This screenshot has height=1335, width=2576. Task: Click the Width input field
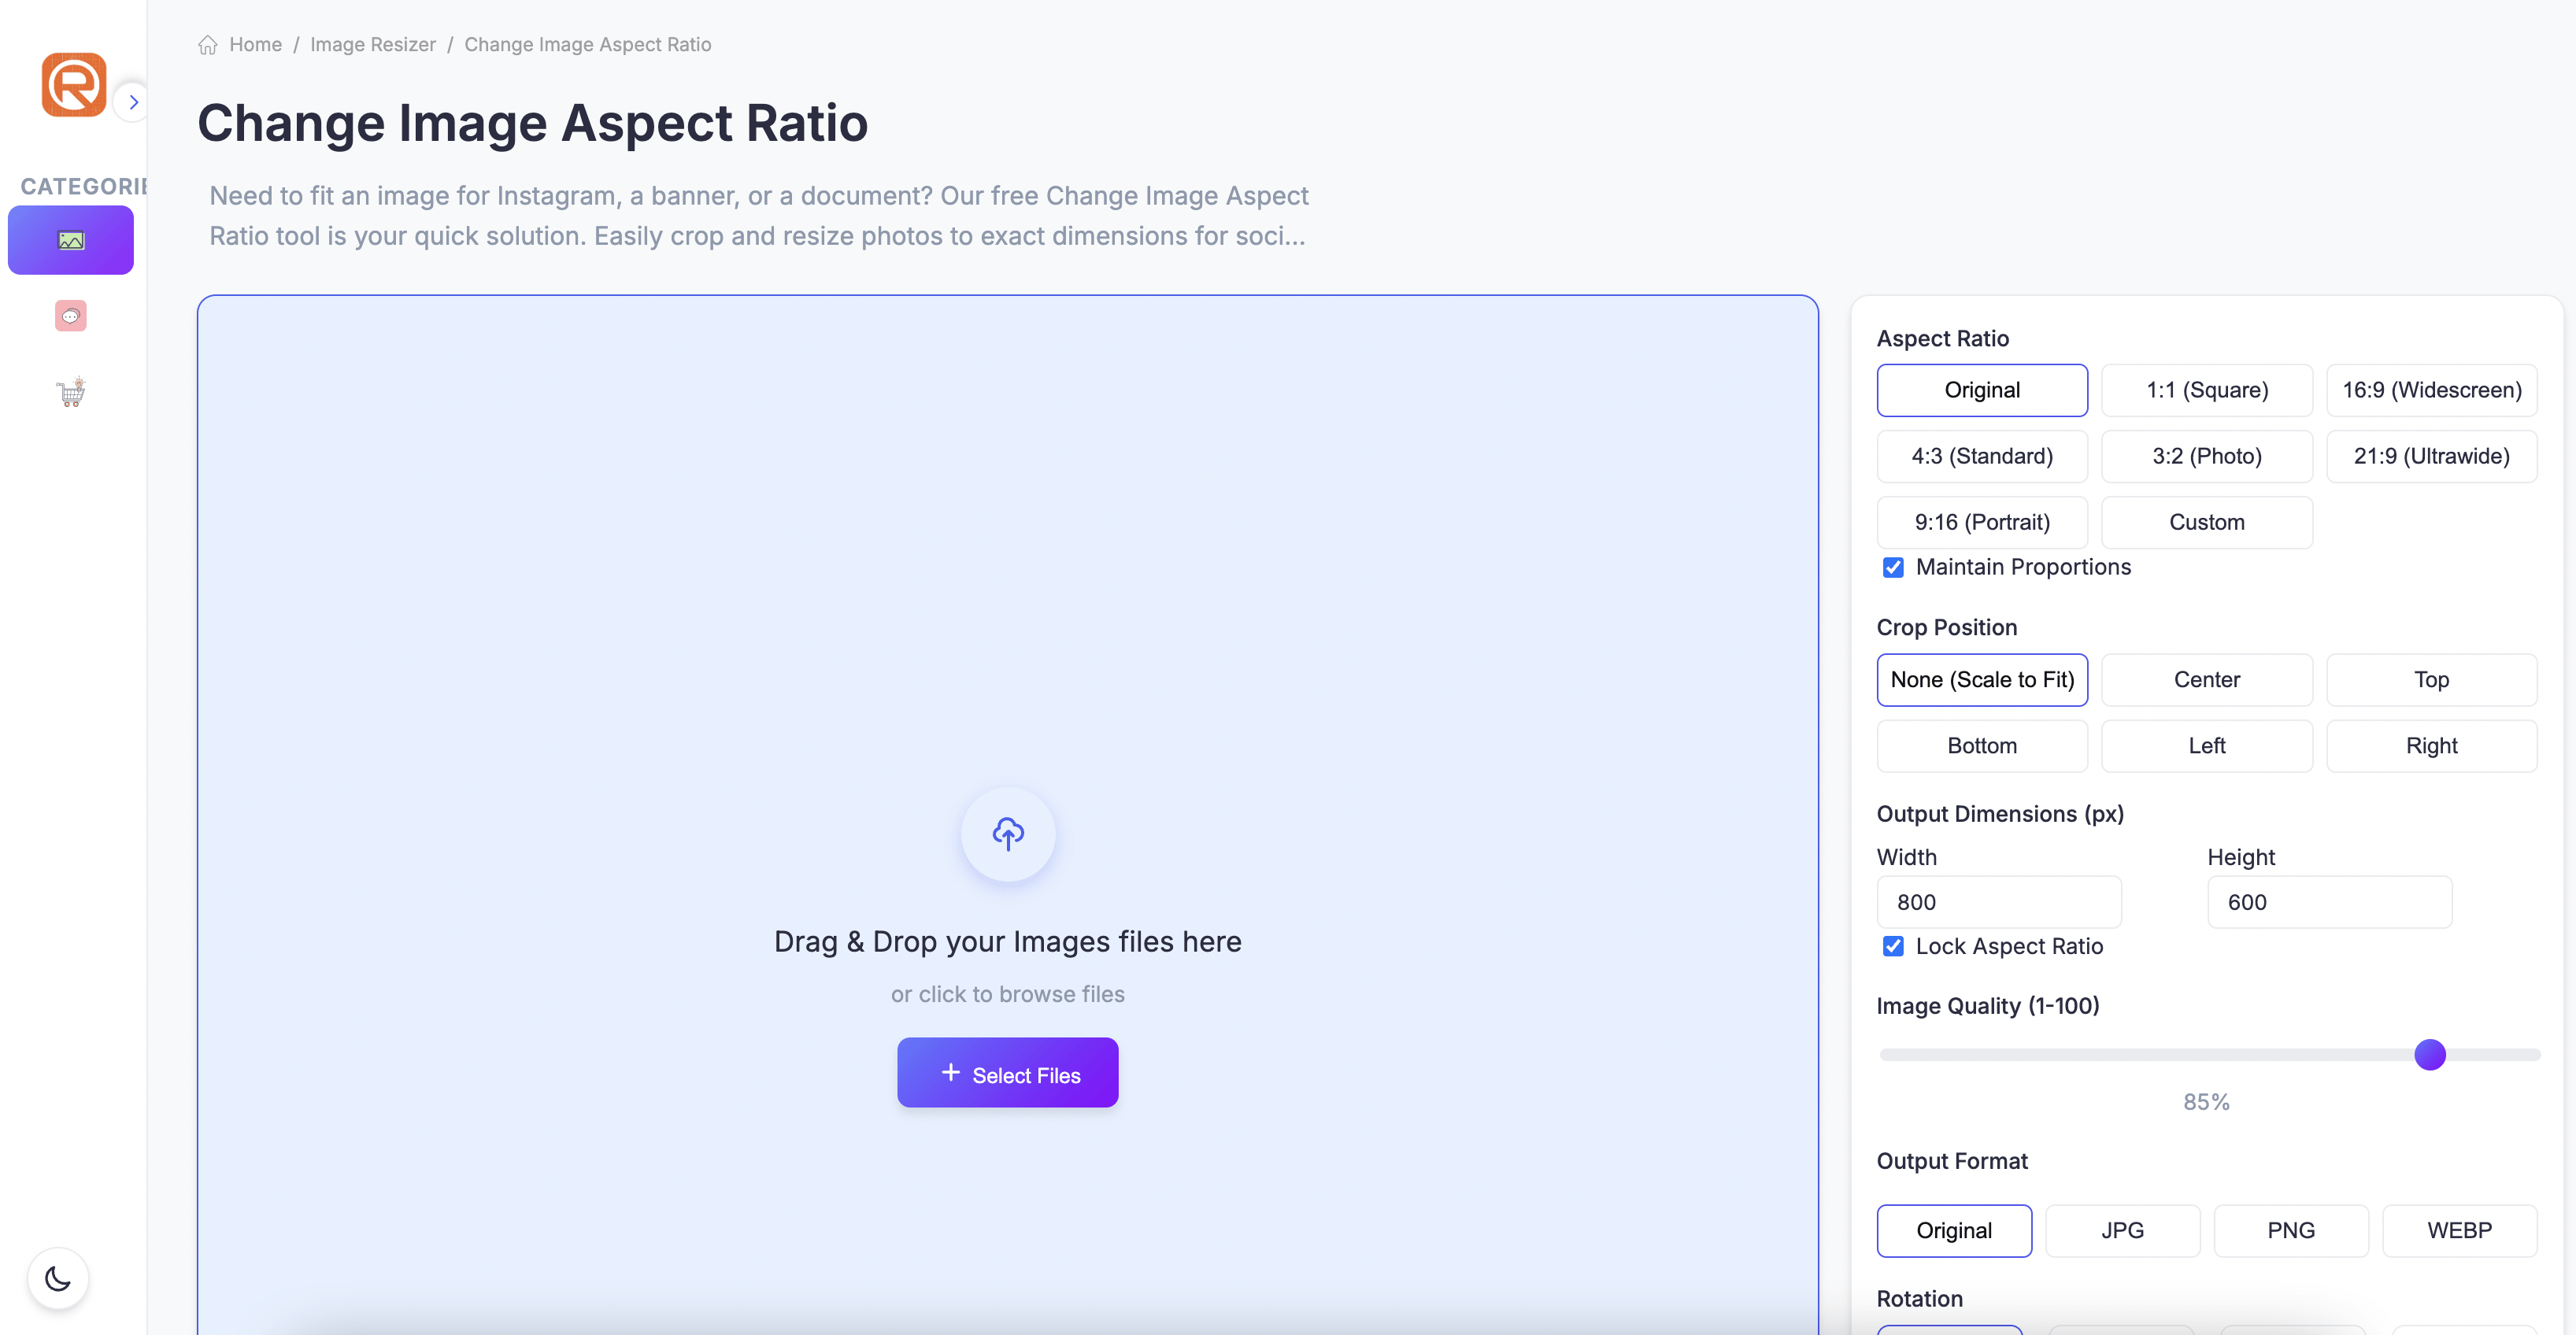tap(1999, 901)
